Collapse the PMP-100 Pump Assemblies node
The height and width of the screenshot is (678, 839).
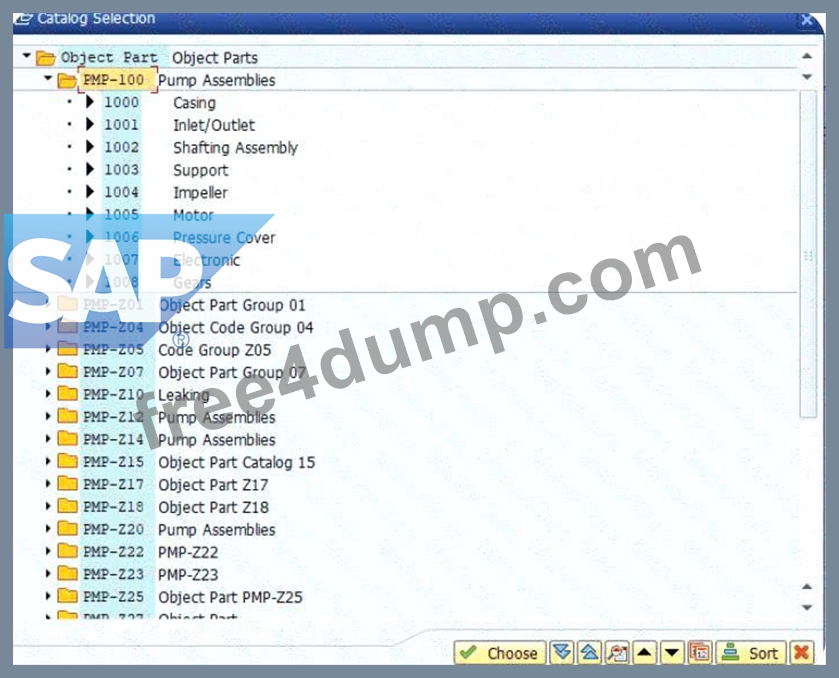[48, 79]
